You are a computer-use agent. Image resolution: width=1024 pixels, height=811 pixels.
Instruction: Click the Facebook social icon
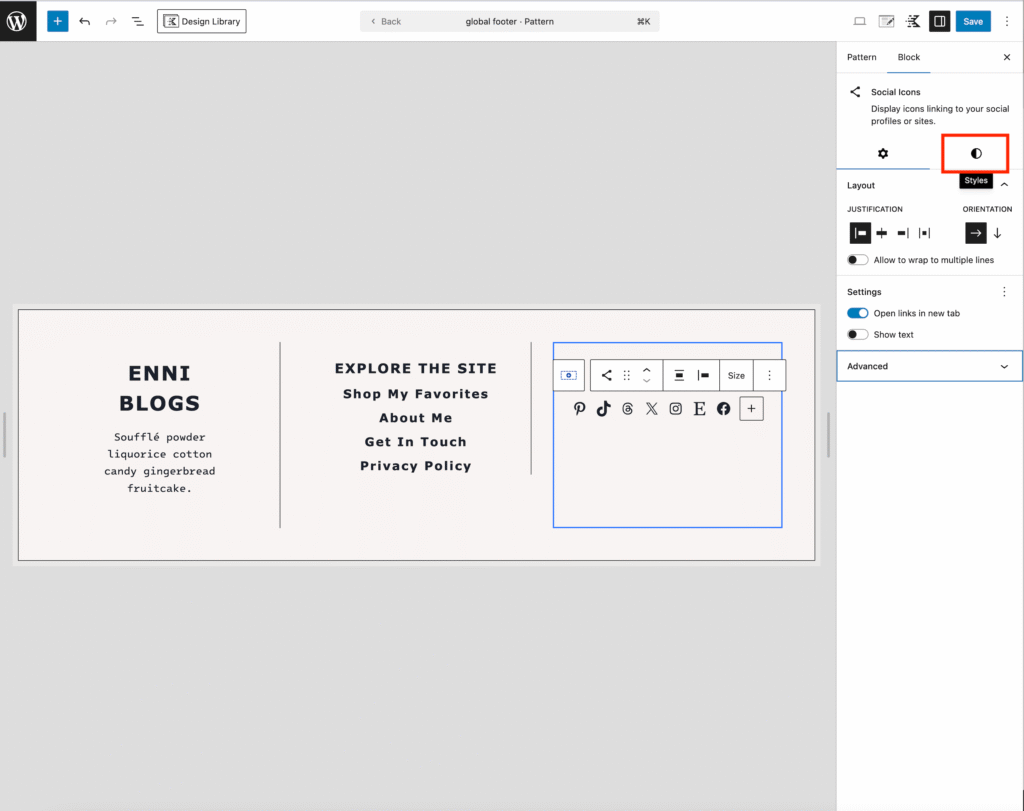[x=724, y=408]
